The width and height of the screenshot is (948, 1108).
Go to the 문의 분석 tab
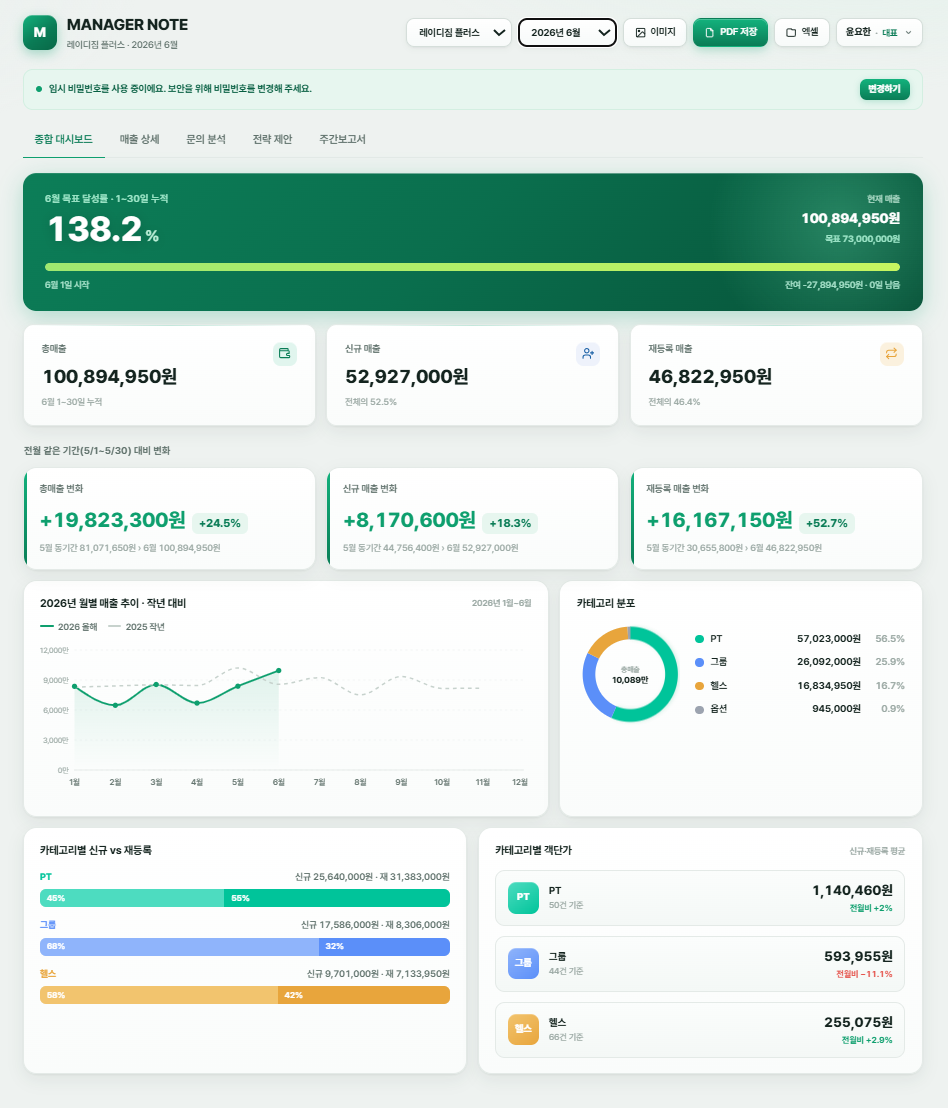(206, 139)
